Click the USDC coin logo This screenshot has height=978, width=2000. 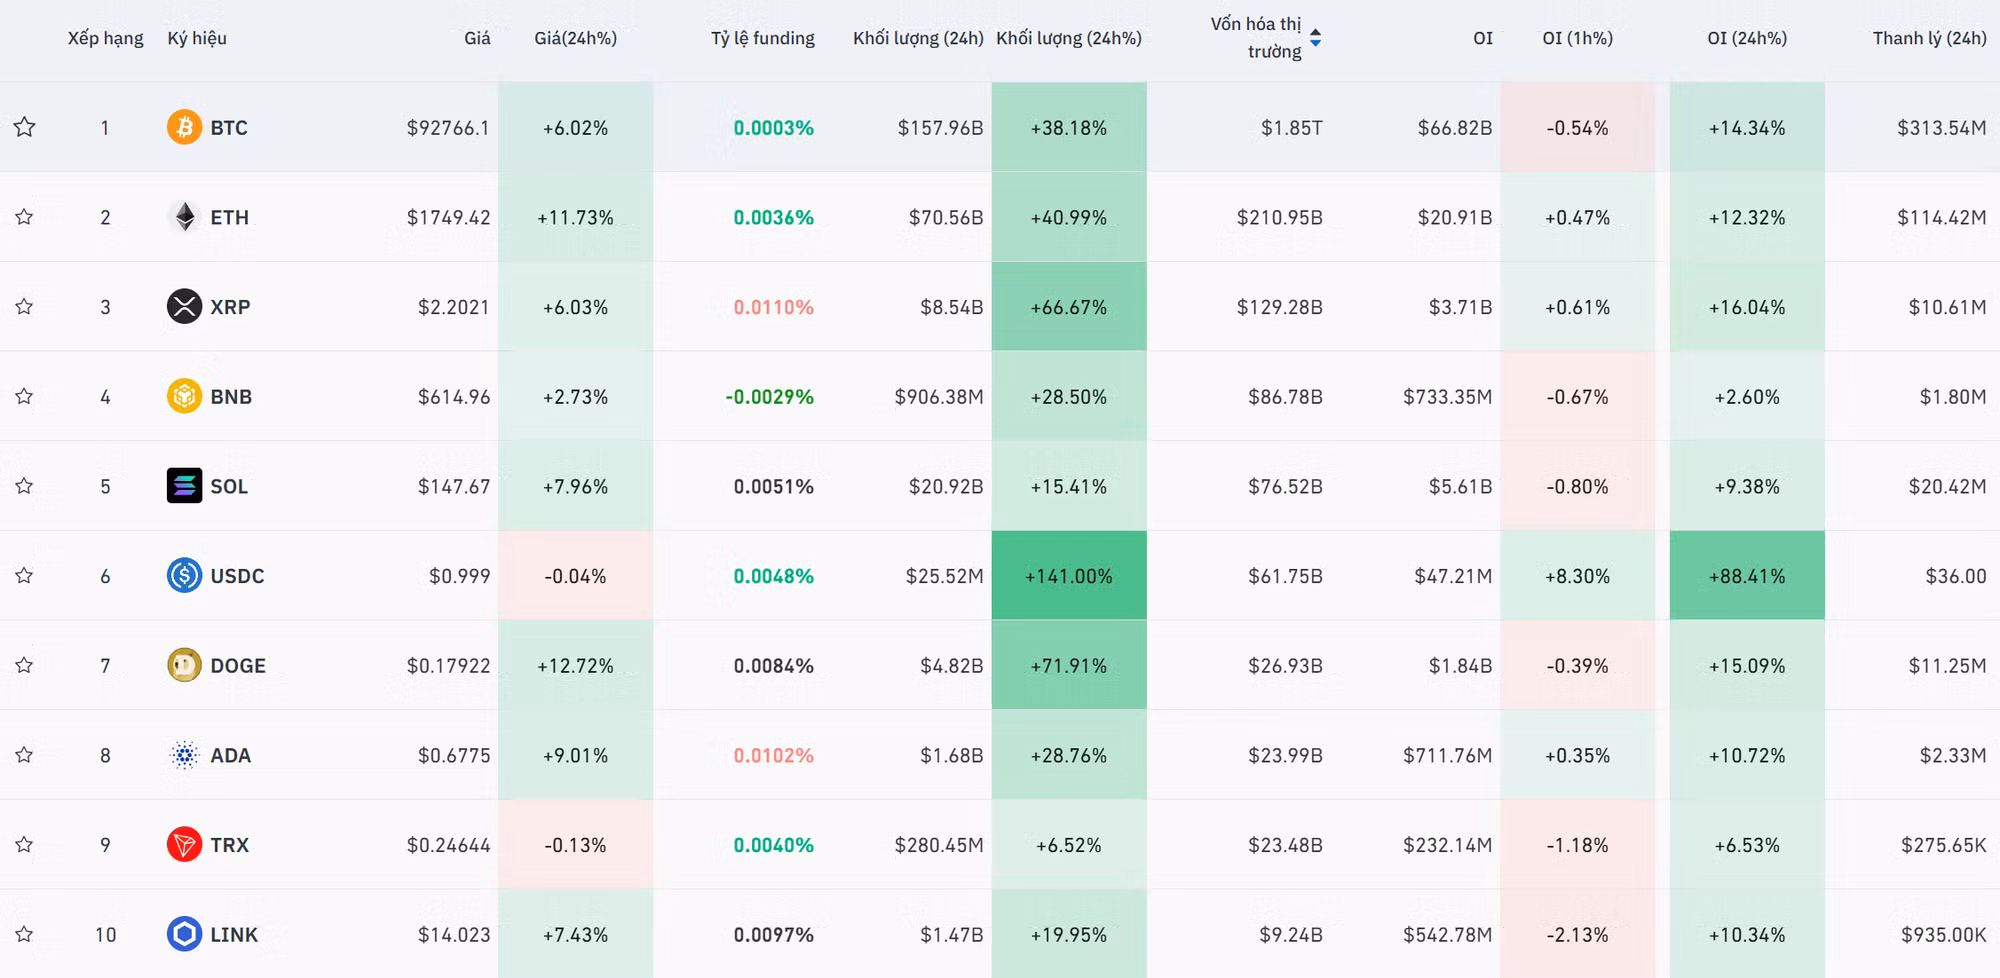click(x=184, y=575)
